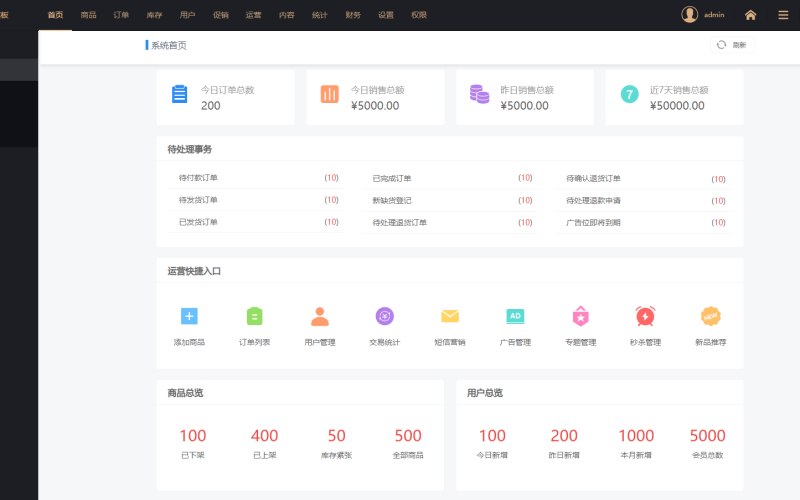Click the admin avatar picture
The height and width of the screenshot is (500, 800).
tap(689, 14)
